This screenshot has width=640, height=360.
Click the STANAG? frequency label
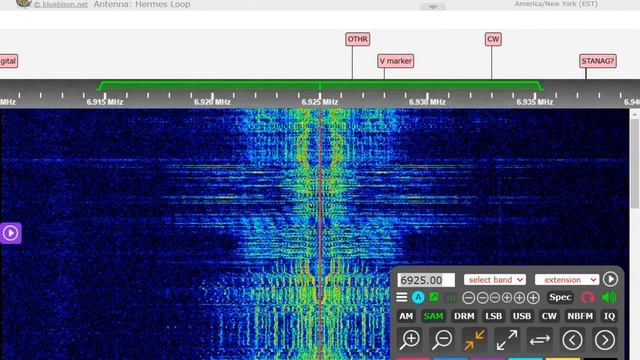598,61
